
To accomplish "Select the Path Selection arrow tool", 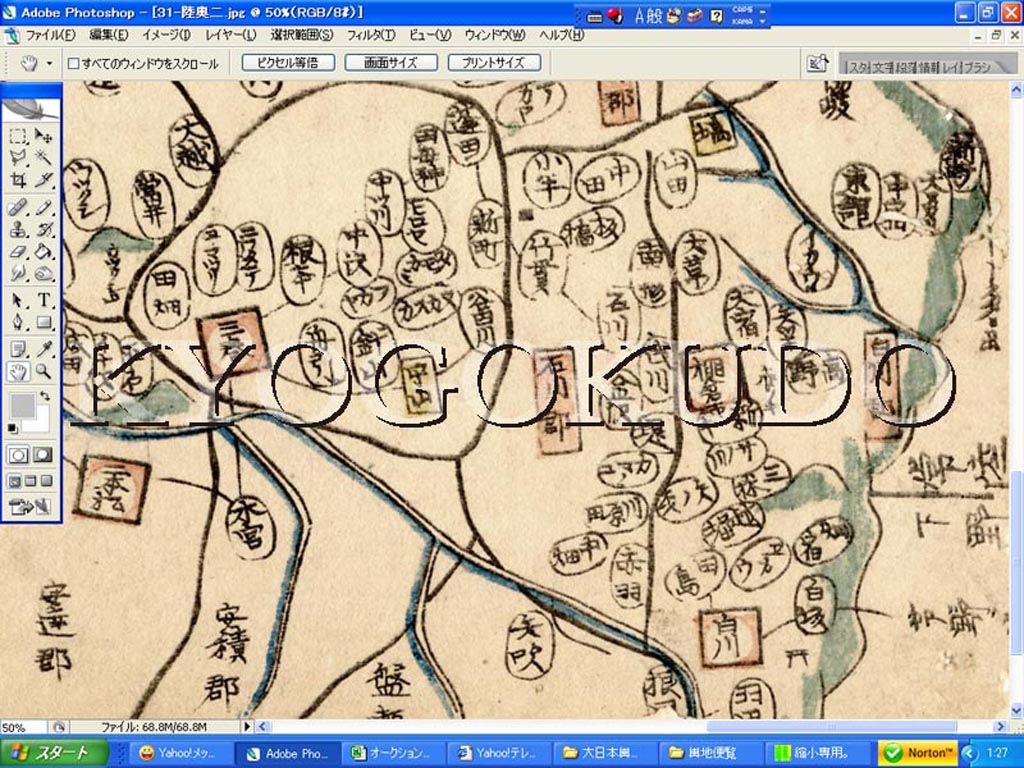I will pyautogui.click(x=18, y=301).
